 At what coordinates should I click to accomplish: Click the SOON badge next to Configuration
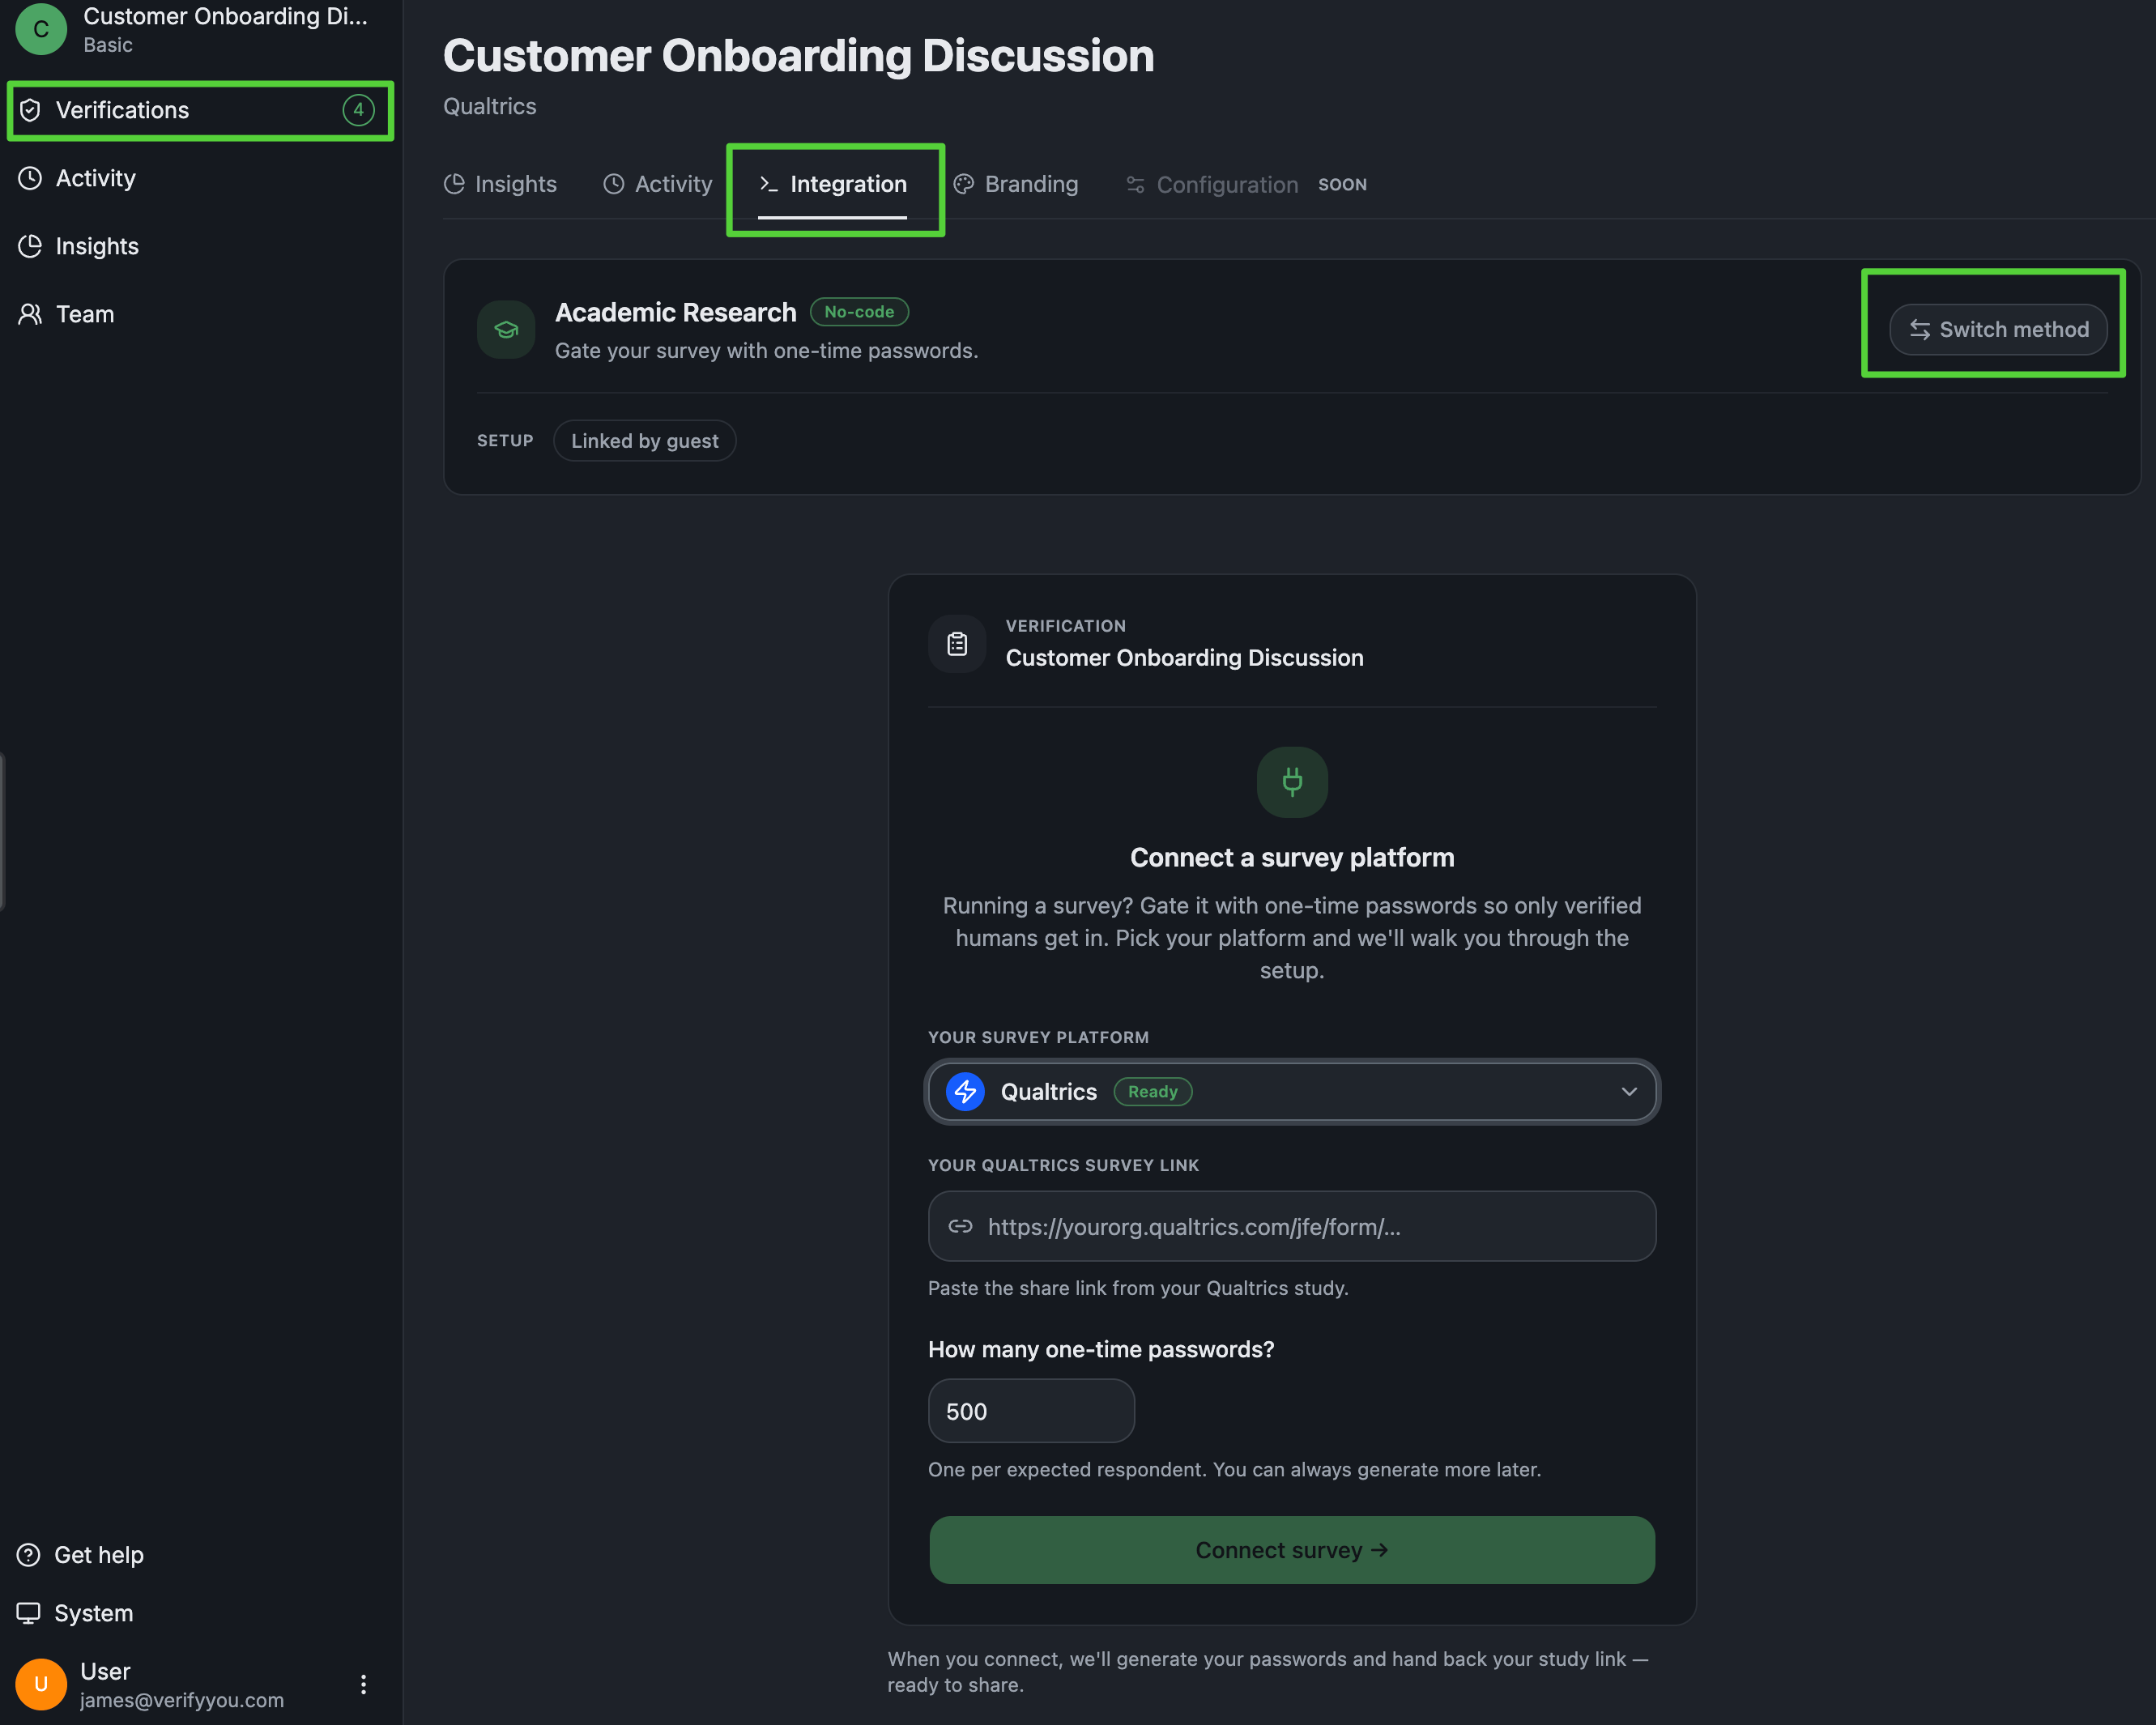click(x=1342, y=185)
